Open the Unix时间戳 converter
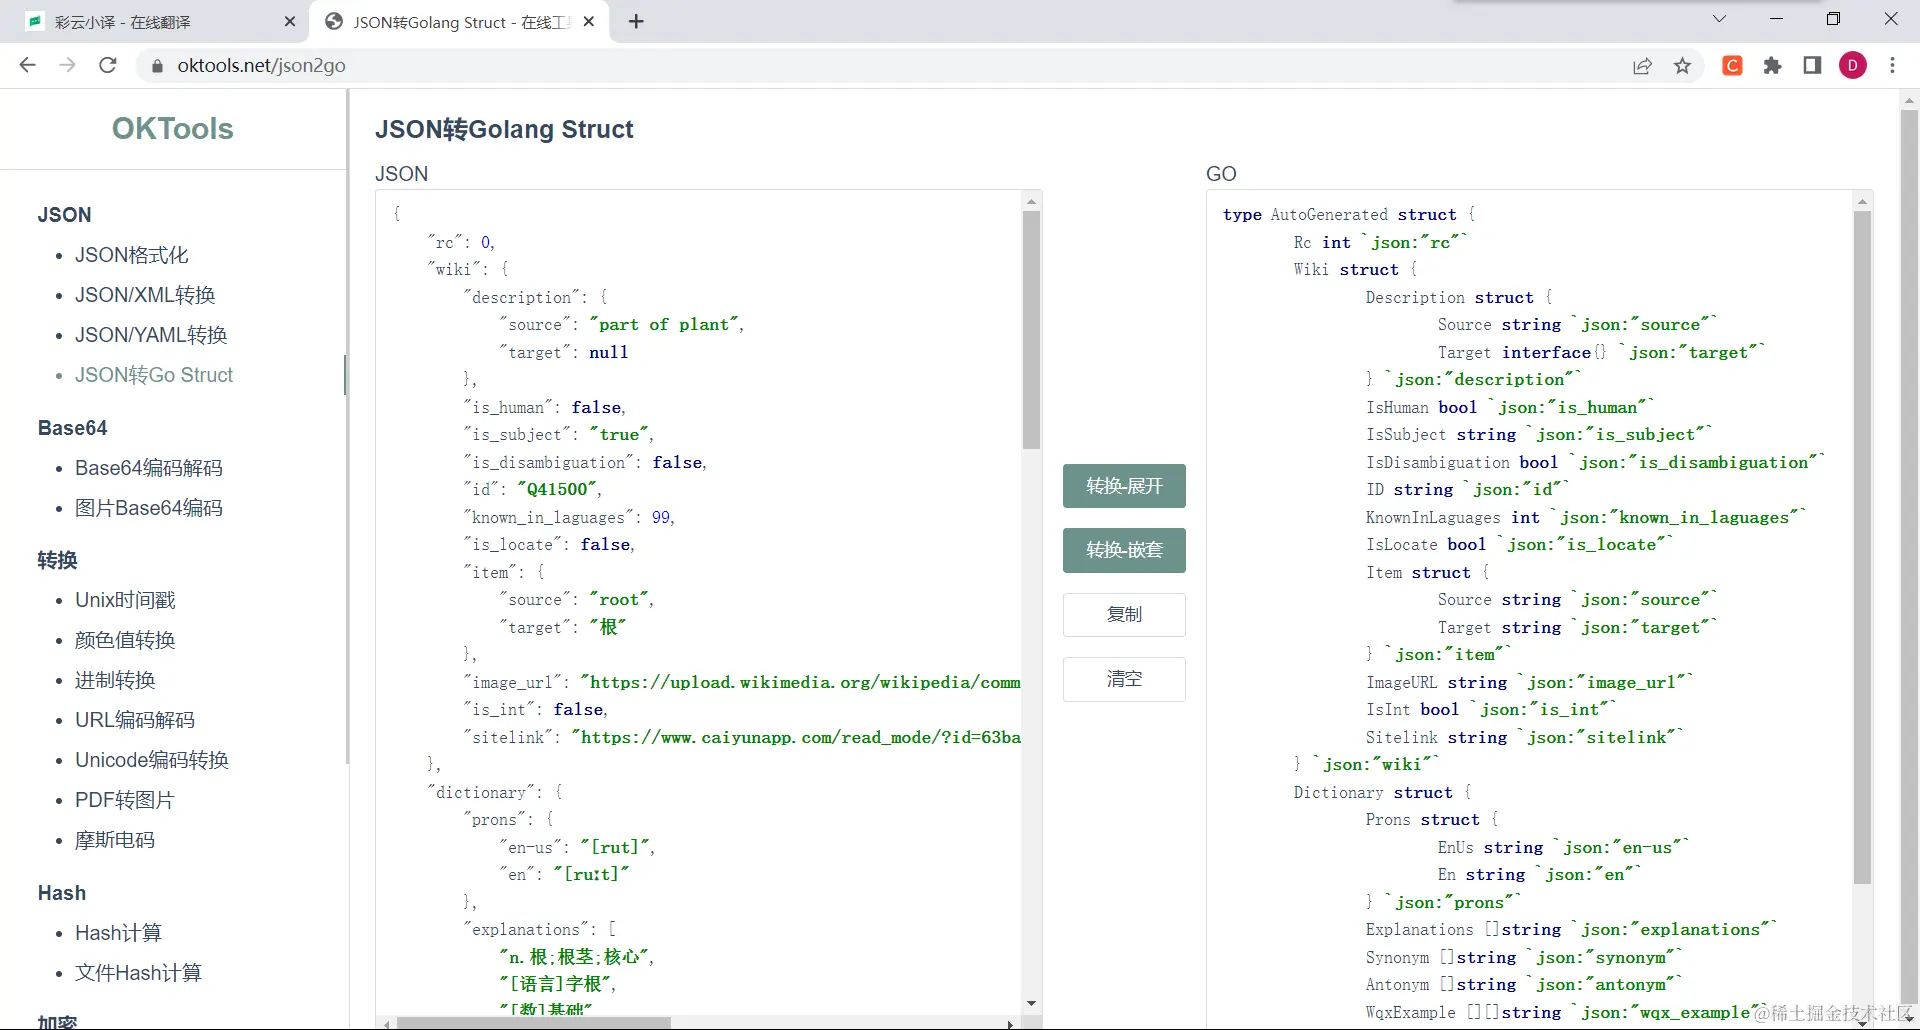This screenshot has height=1030, width=1920. pyautogui.click(x=125, y=600)
